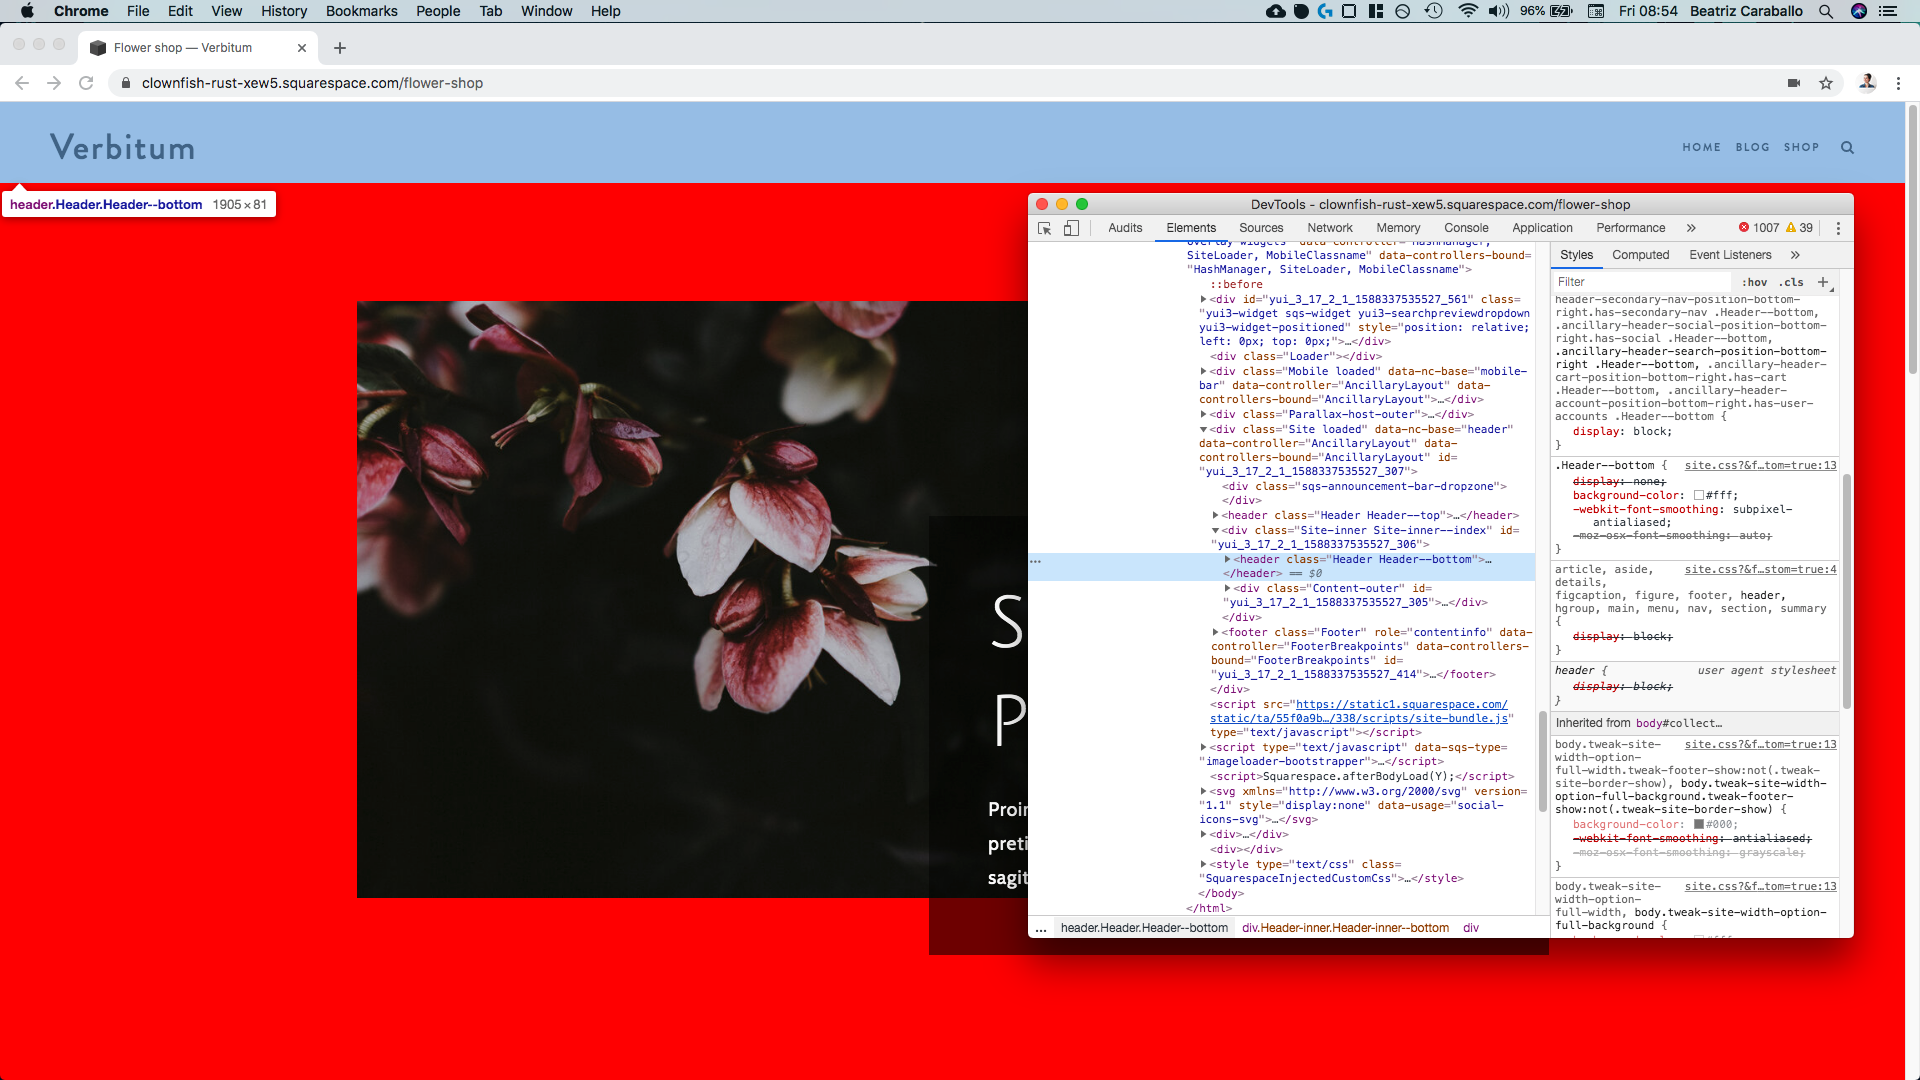The width and height of the screenshot is (1920, 1080).
Task: Click the site's search magnifier icon
Action: coord(1847,147)
